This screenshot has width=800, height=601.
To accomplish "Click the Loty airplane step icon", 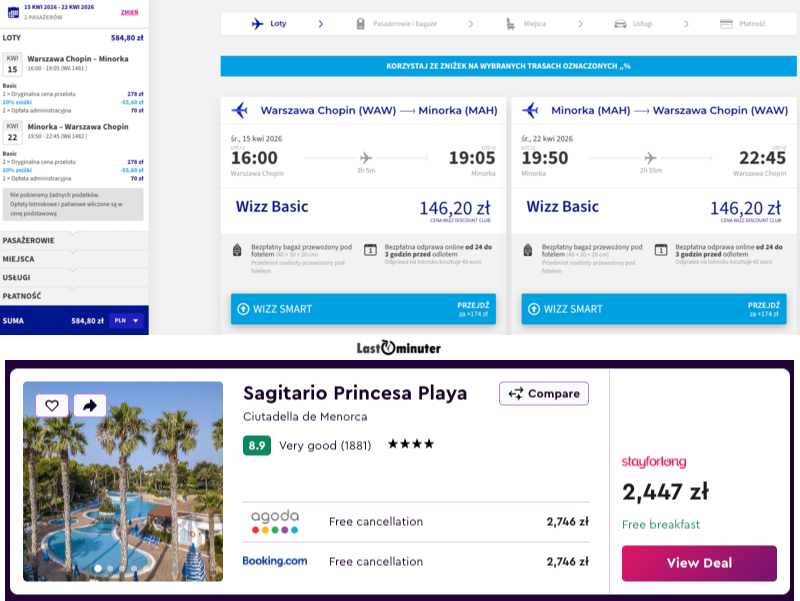I will [257, 24].
